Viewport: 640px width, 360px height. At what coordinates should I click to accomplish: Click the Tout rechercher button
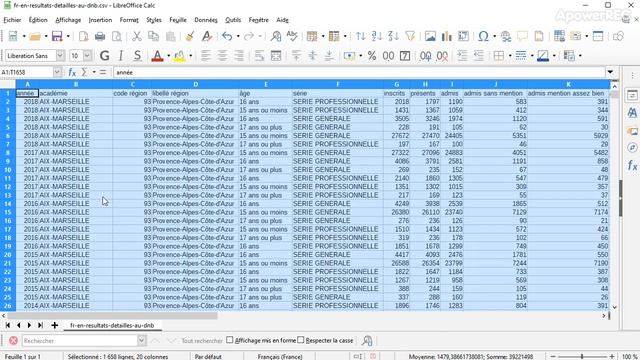pos(202,340)
